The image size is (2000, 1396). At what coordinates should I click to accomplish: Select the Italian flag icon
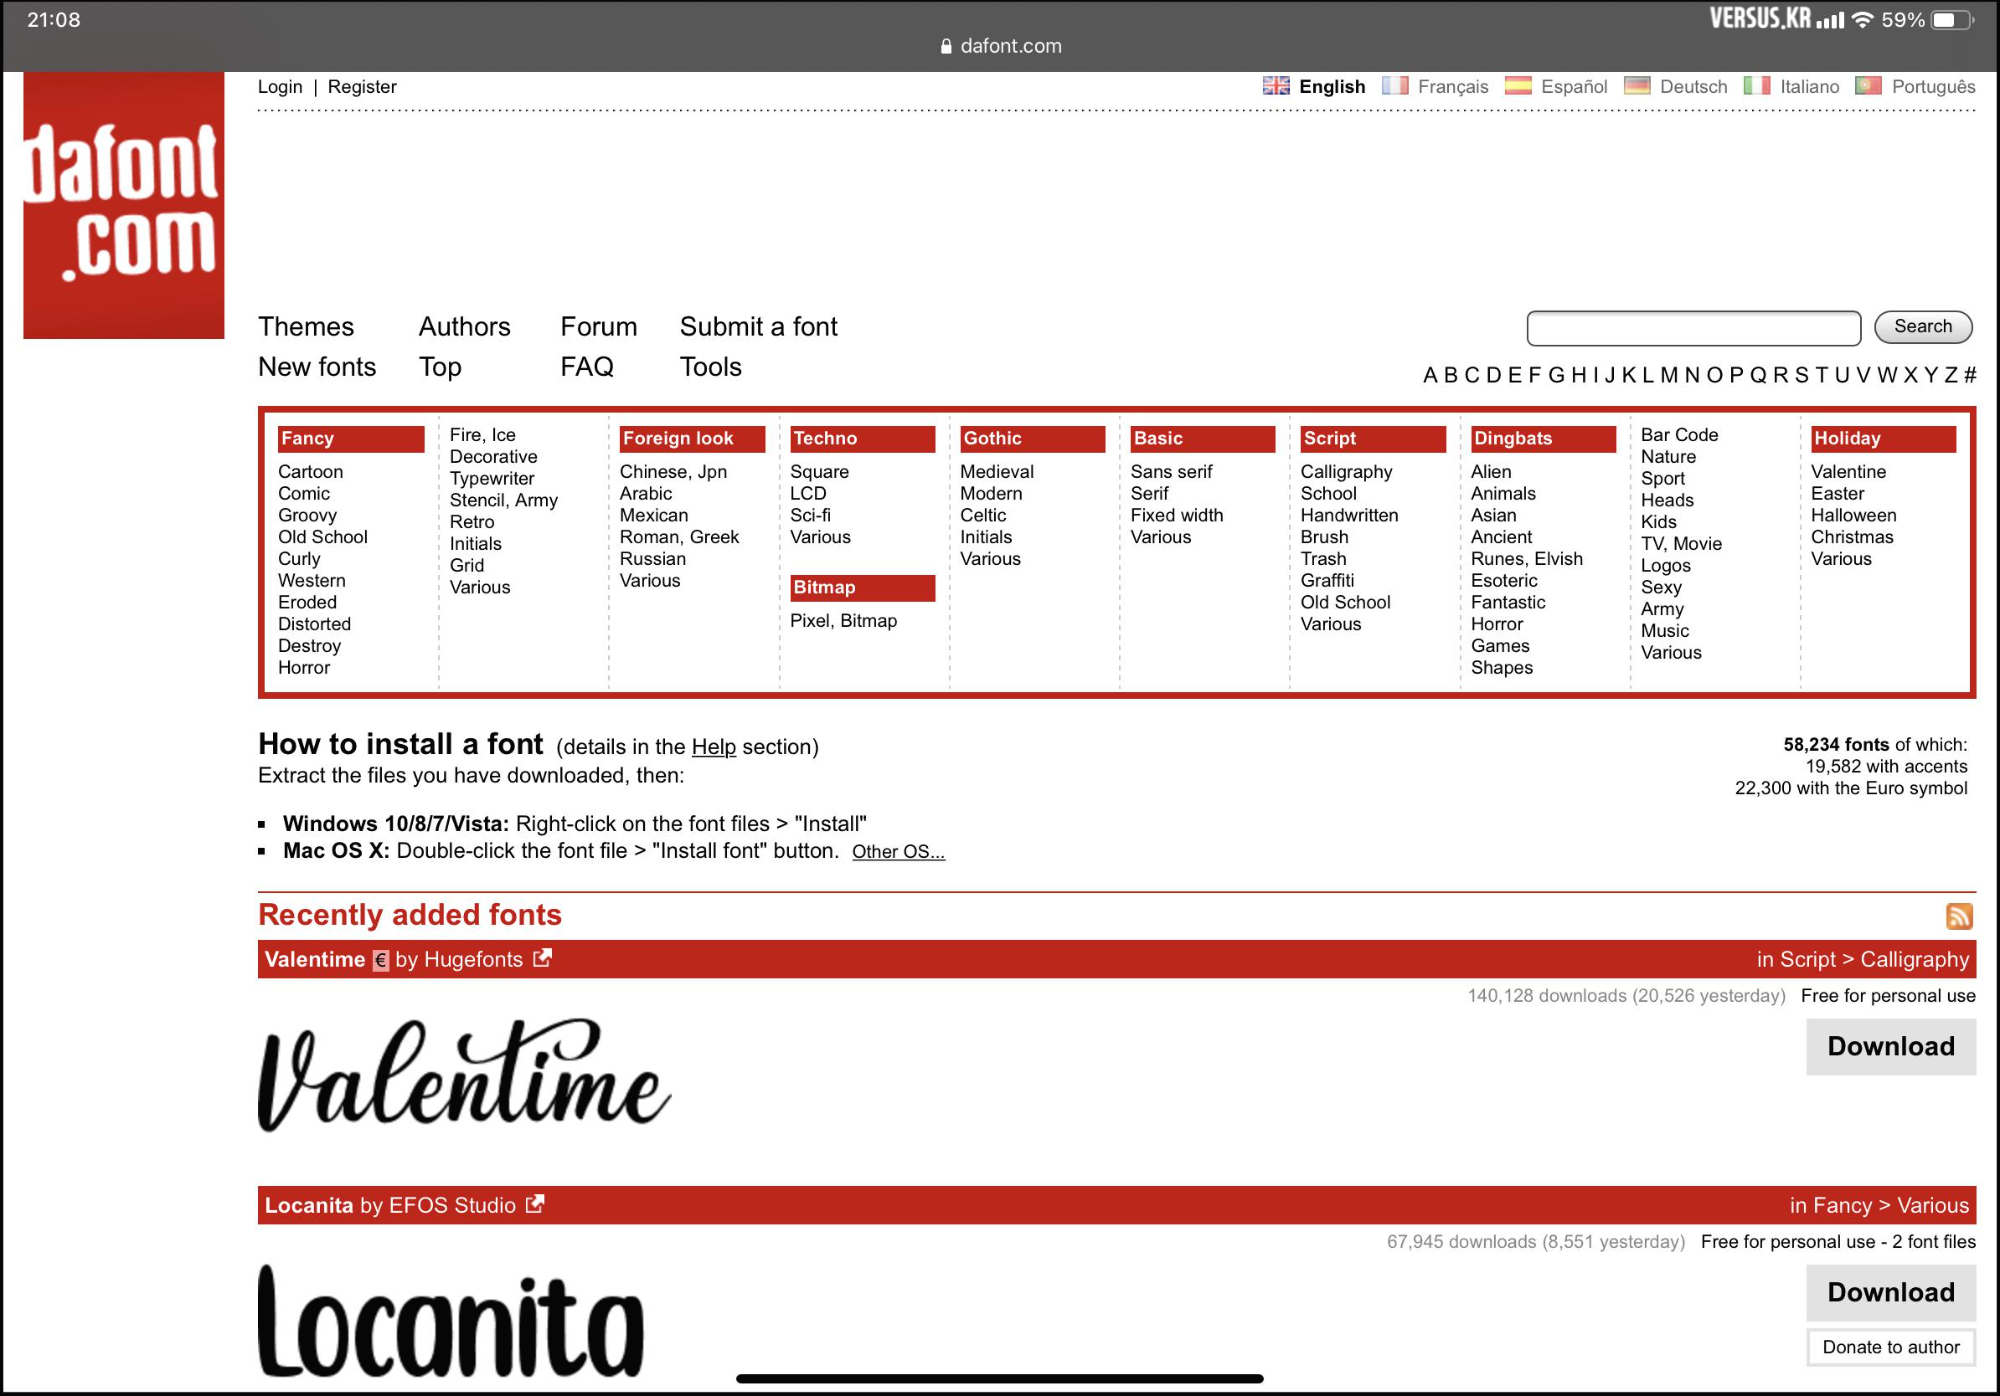pyautogui.click(x=1757, y=86)
